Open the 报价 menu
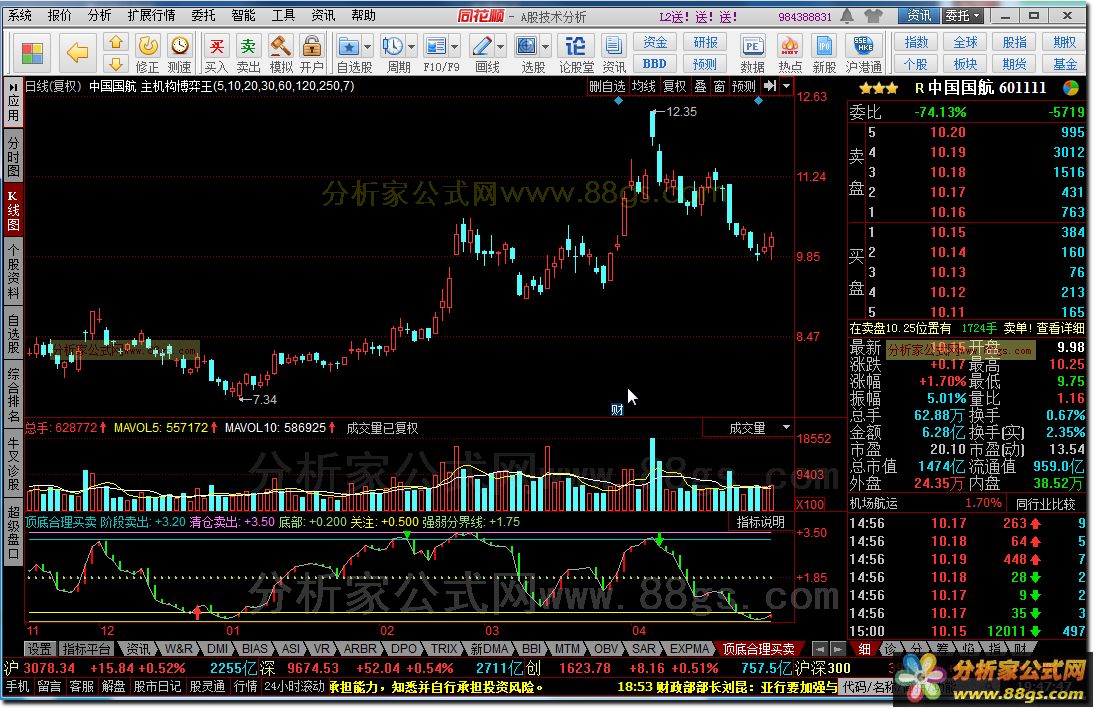 [x=59, y=15]
